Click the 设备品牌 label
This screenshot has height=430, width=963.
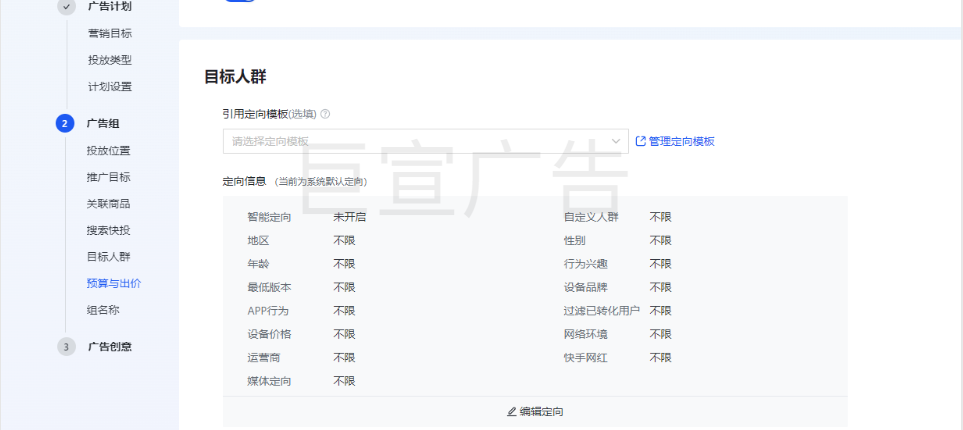(586, 287)
